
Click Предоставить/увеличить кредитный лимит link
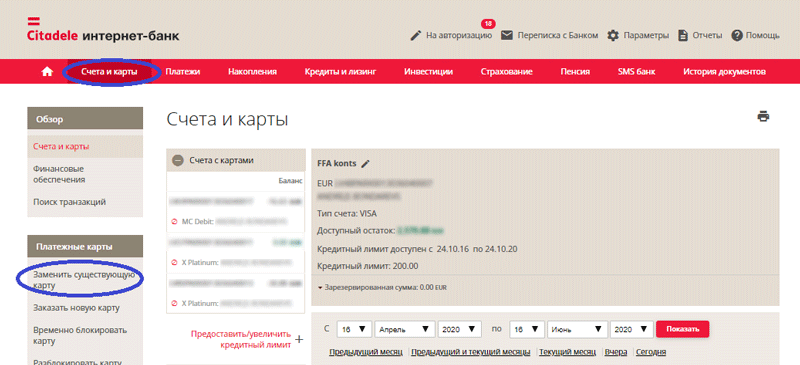[x=241, y=339]
